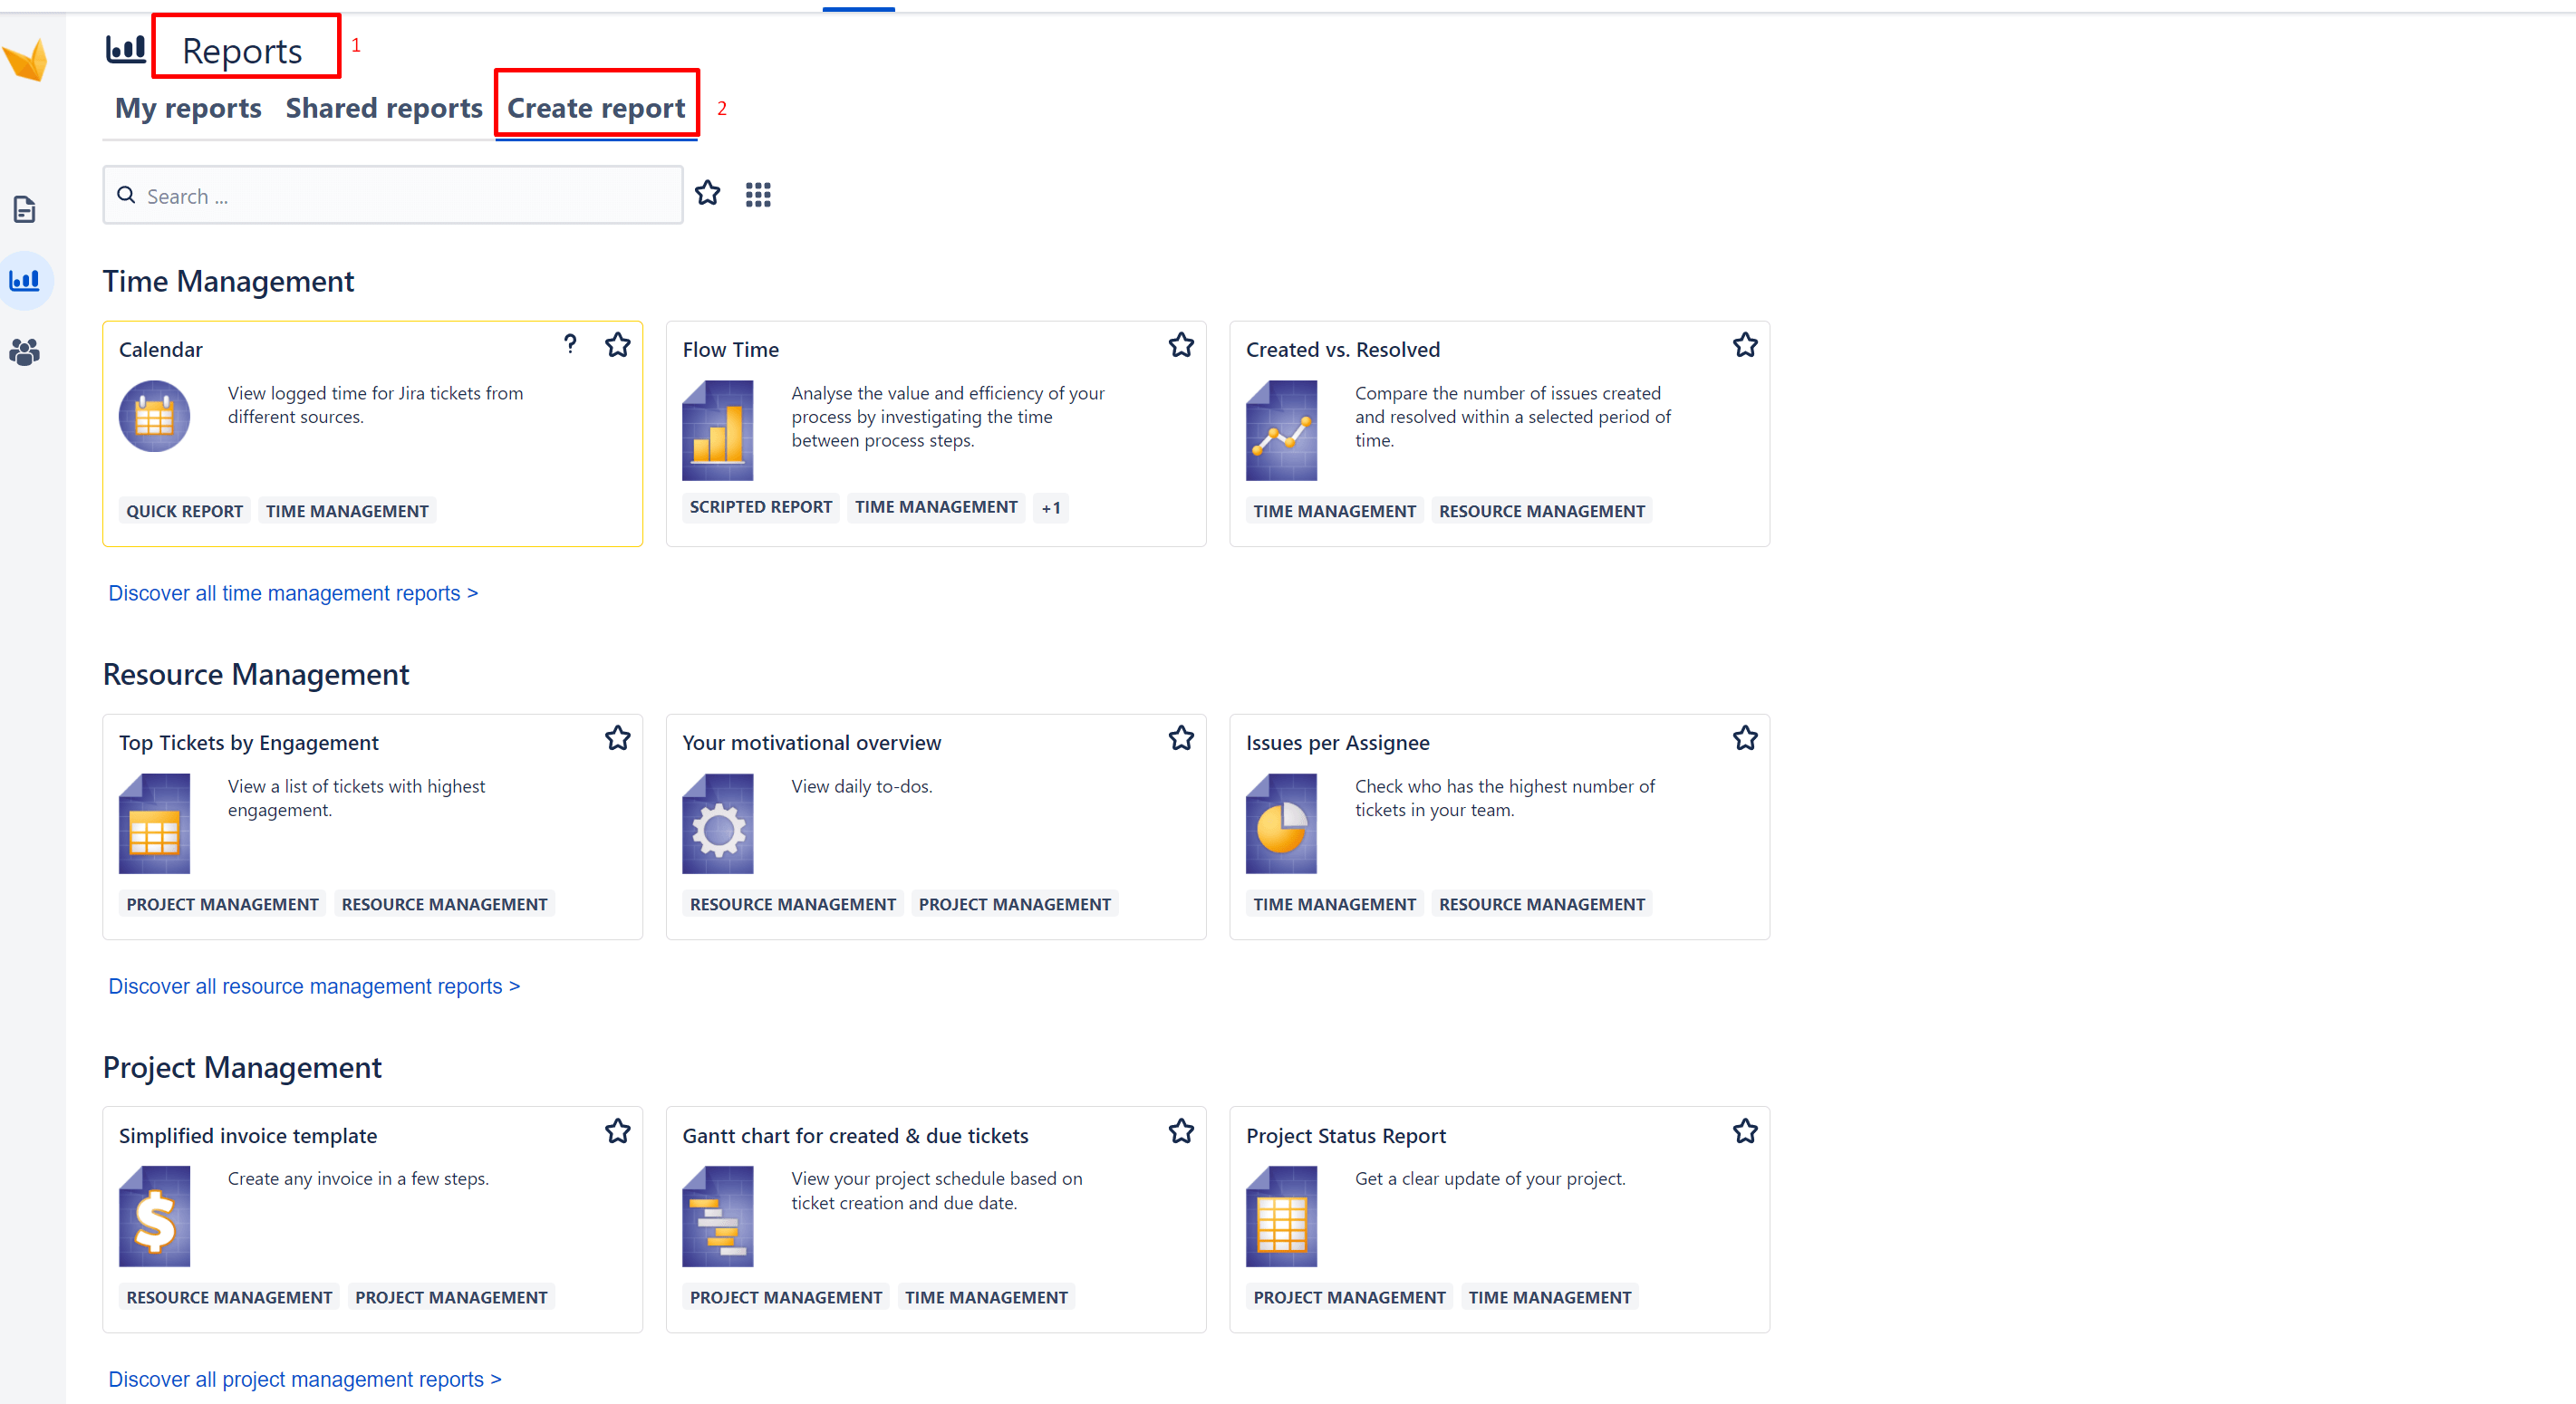Favorite the Issues per Assignee star
The height and width of the screenshot is (1404, 2576).
pos(1745,738)
